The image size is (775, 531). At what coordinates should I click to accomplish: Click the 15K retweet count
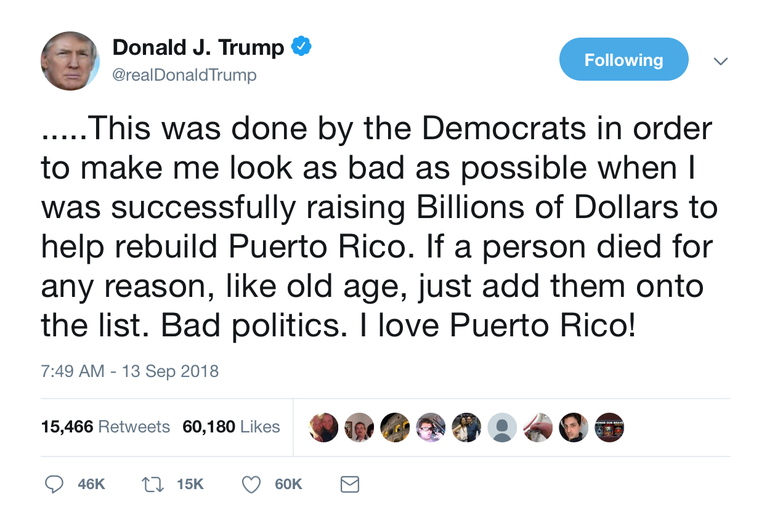point(190,484)
